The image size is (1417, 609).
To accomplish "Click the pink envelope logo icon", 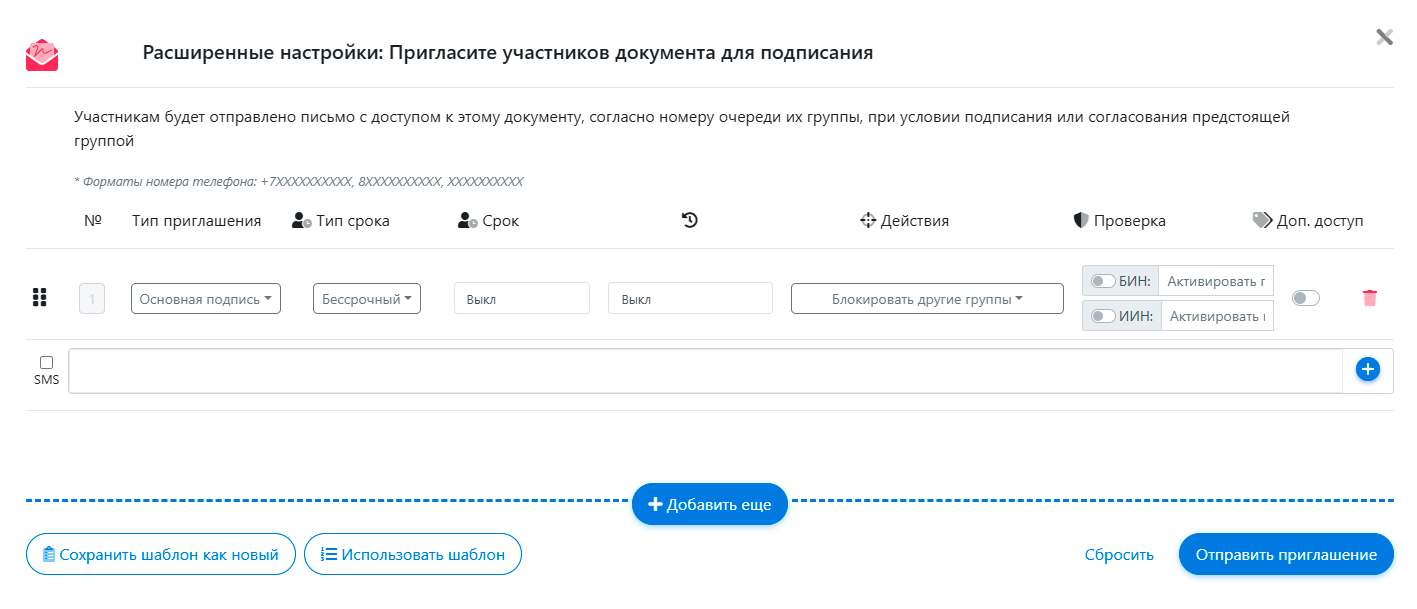I will pos(42,55).
